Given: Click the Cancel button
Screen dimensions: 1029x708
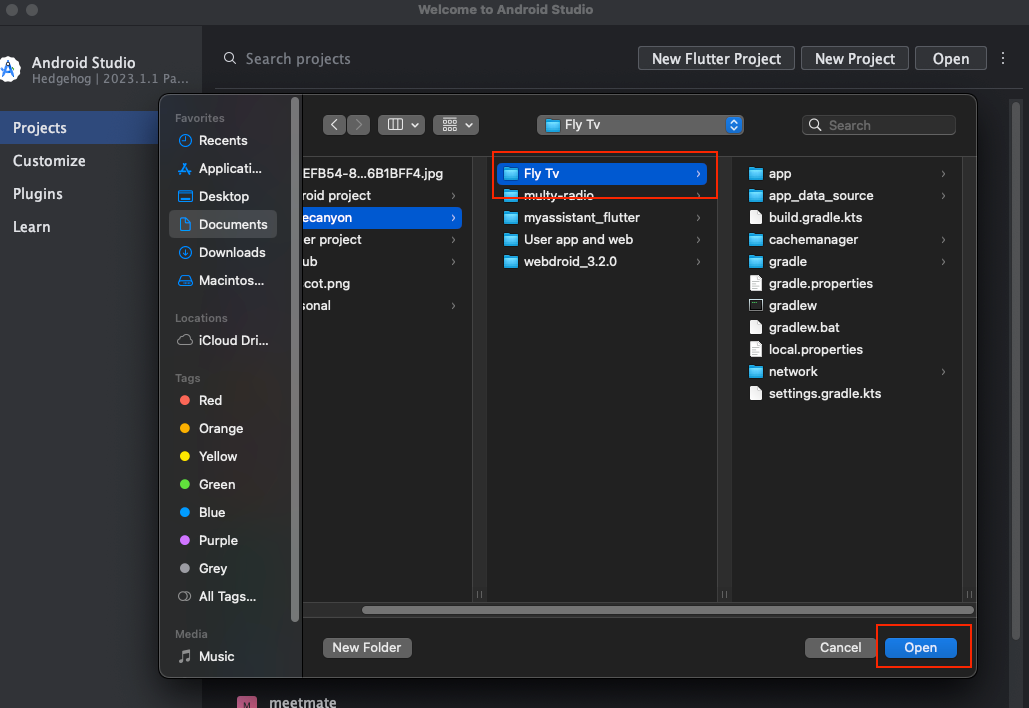Looking at the screenshot, I should 840,648.
